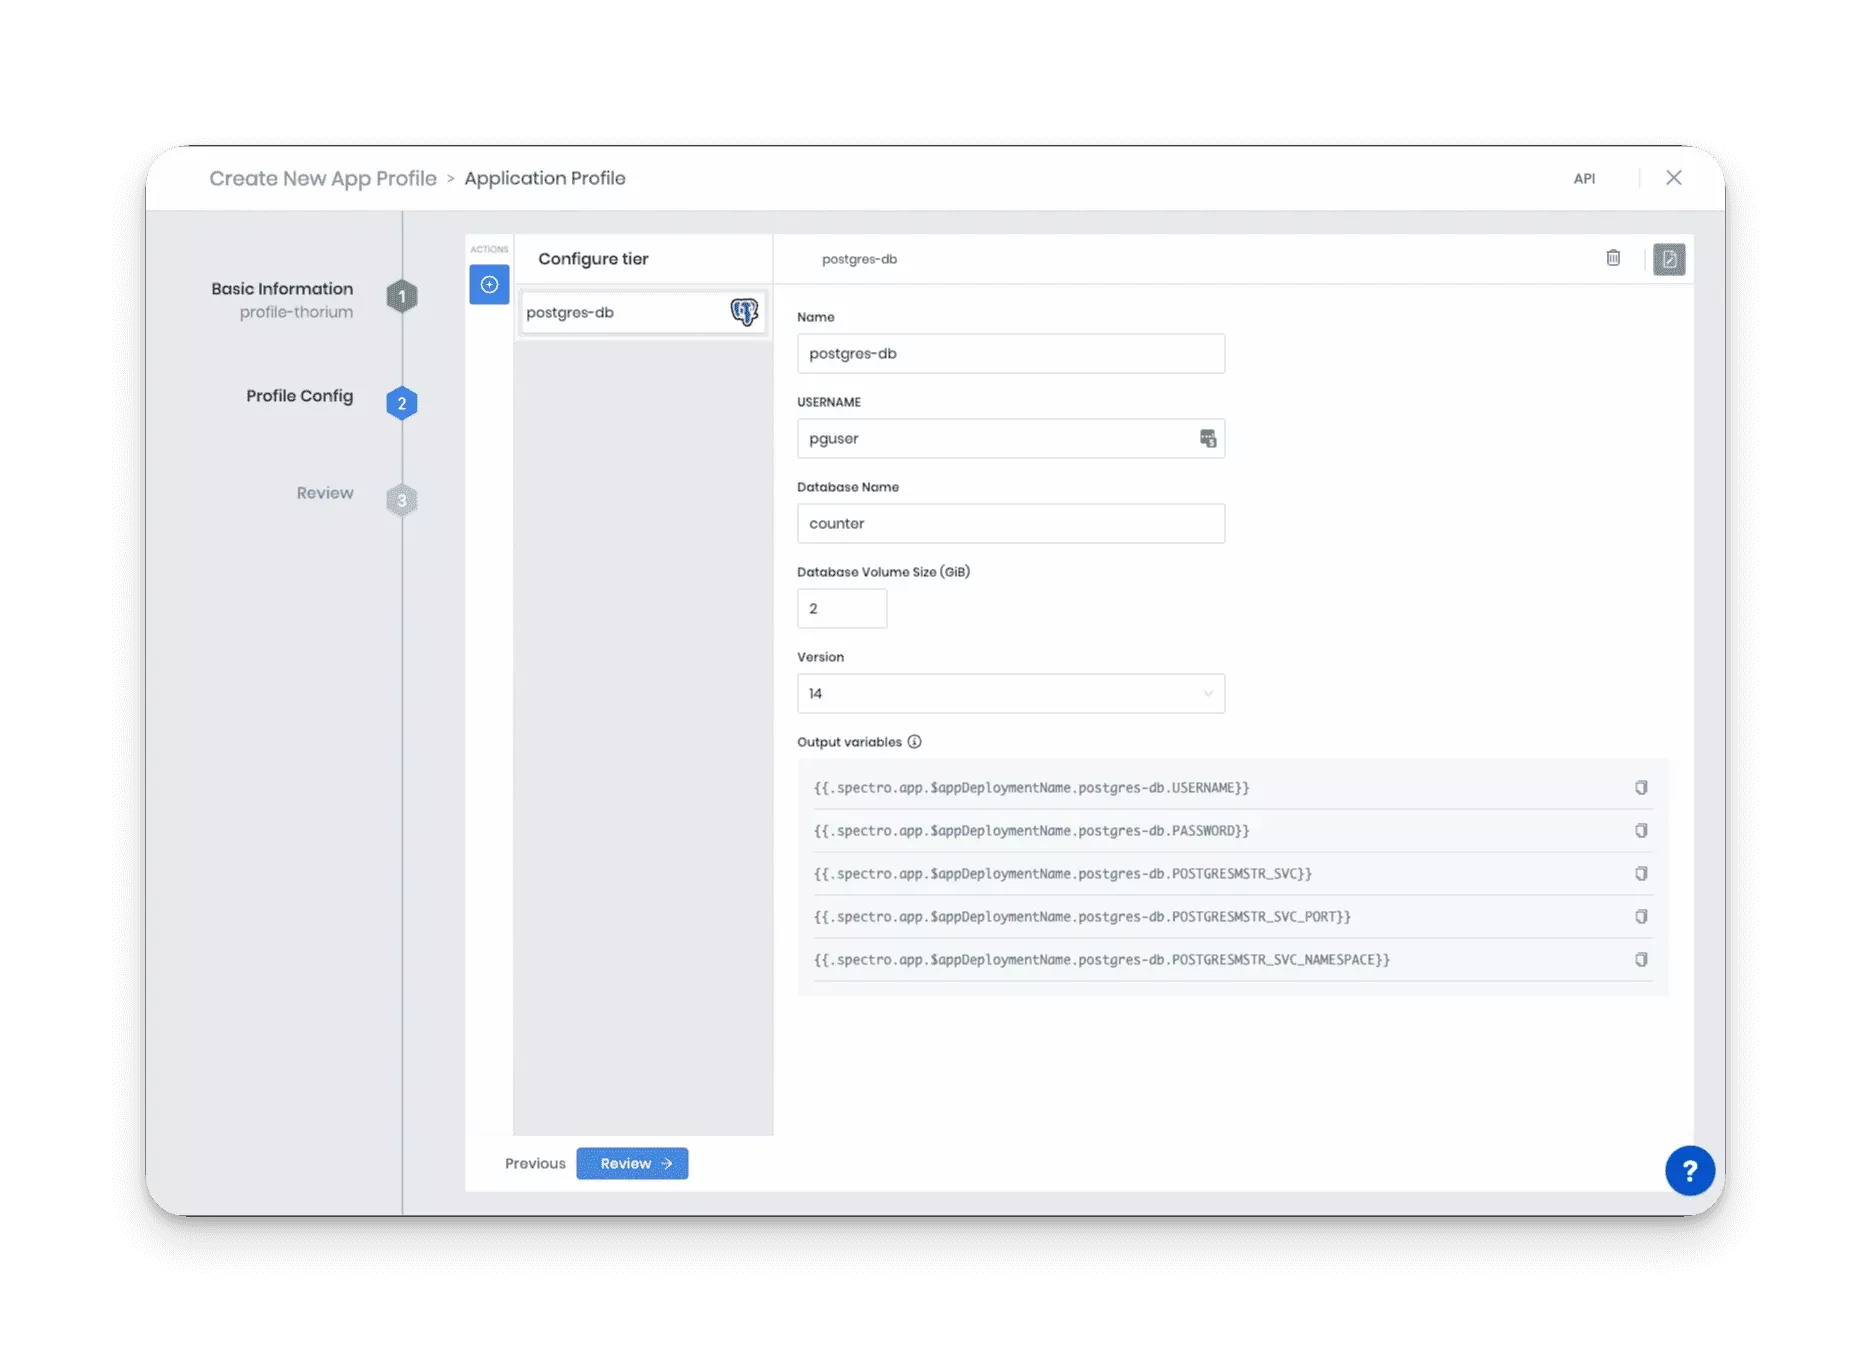Copy the POSTGRESMSTR_SVC output variable

click(1641, 873)
